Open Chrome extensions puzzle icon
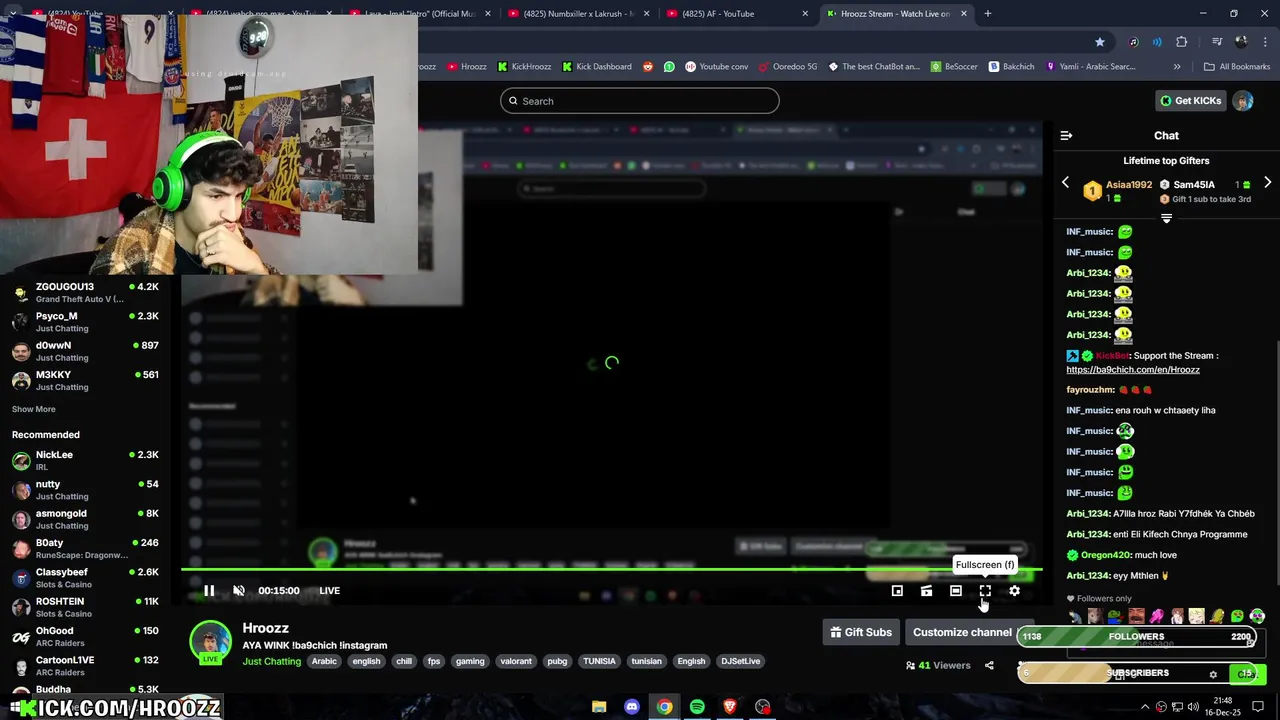 click(1181, 42)
